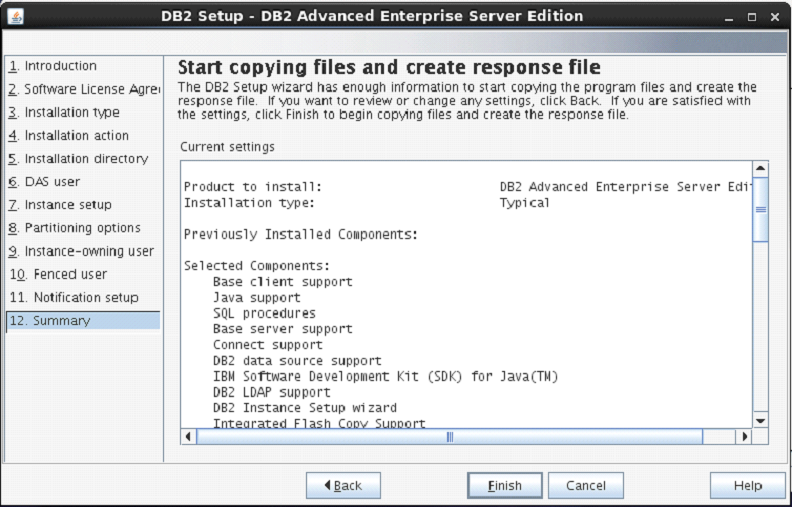Open the Installation directory step
Image resolution: width=792 pixels, height=507 pixels.
click(78, 159)
